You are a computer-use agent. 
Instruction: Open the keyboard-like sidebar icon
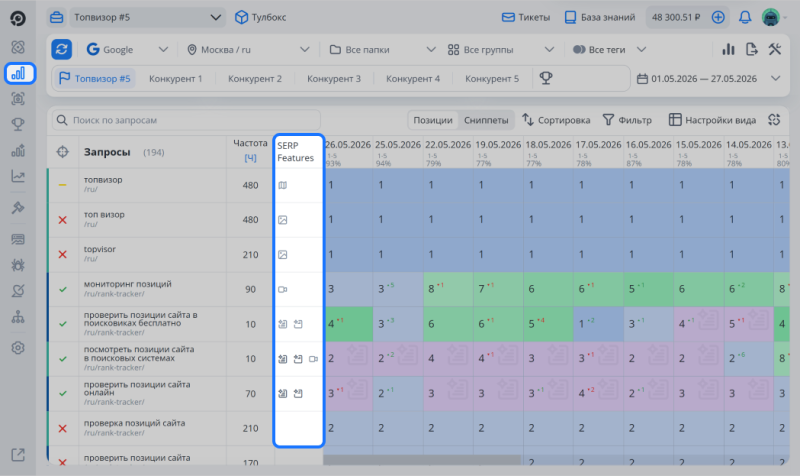pos(18,239)
